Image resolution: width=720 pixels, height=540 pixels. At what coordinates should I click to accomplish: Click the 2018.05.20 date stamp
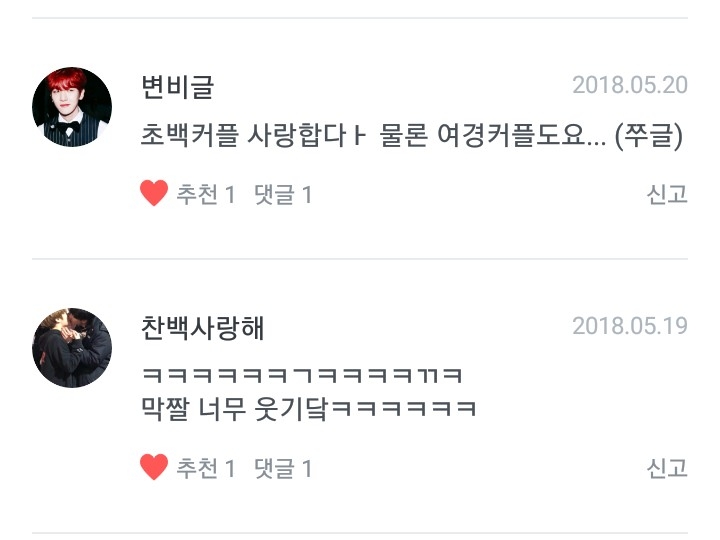tap(630, 85)
